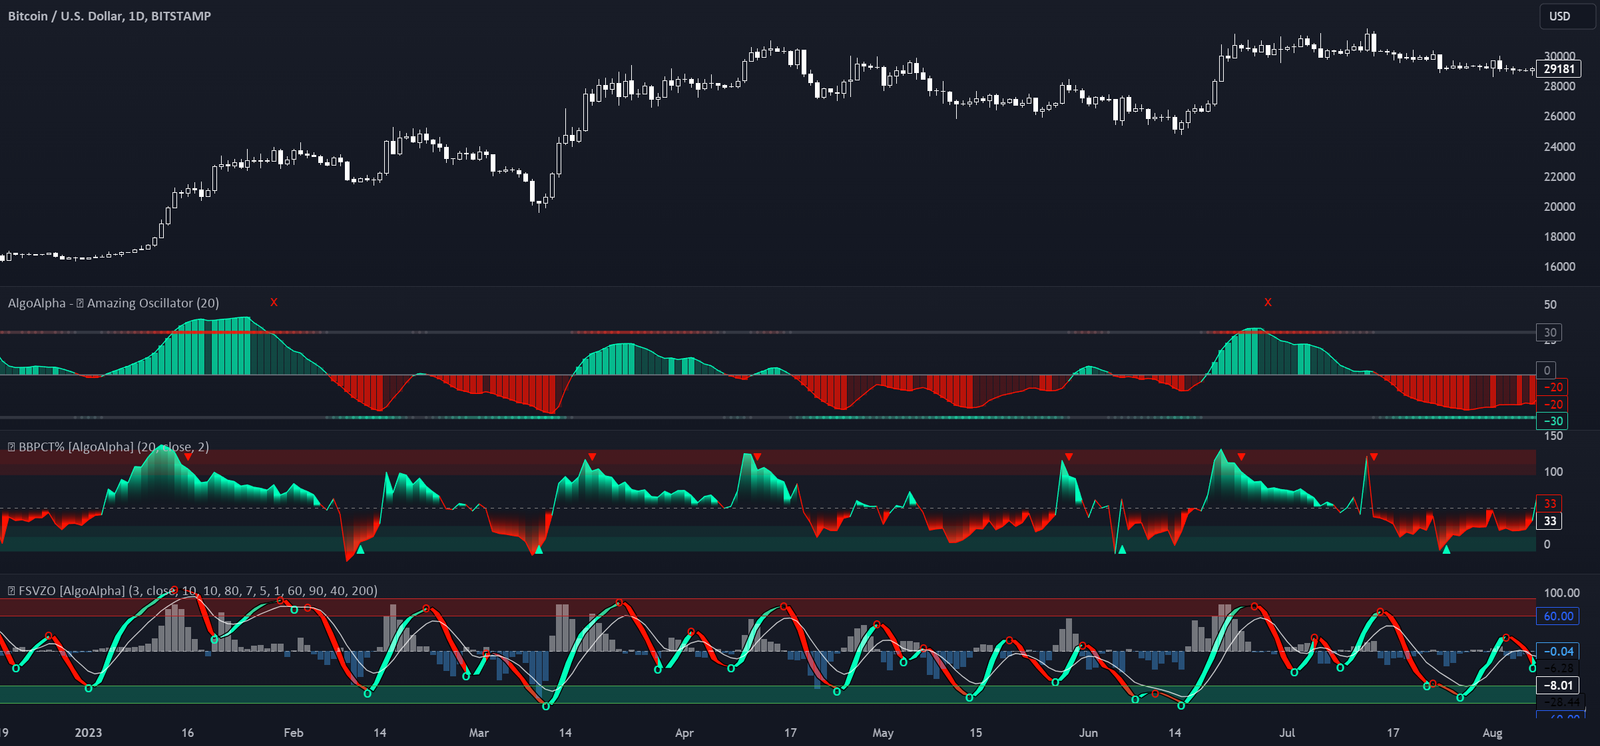The image size is (1600, 746).
Task: Click the 28000 price axis label
Action: 1560,86
